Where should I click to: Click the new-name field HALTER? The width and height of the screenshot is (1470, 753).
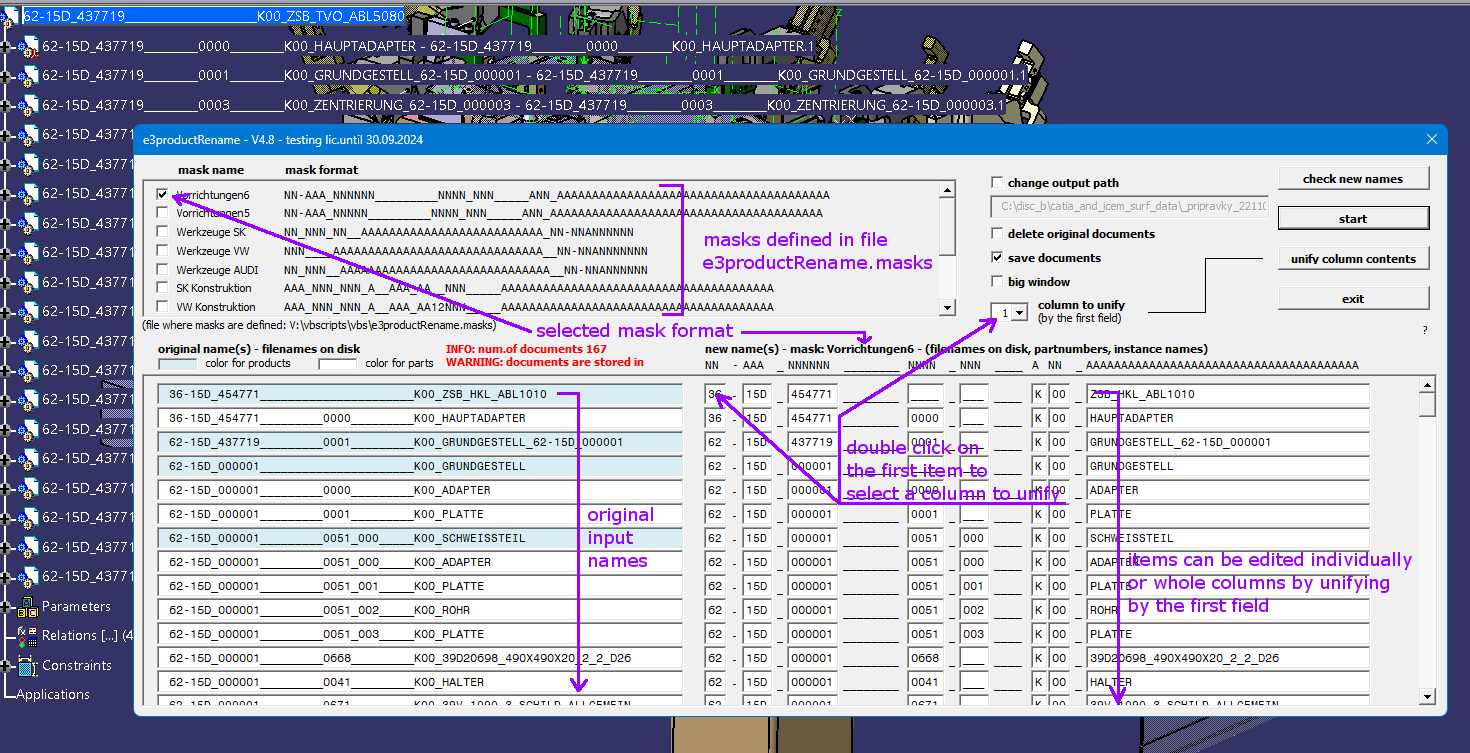tap(1227, 682)
